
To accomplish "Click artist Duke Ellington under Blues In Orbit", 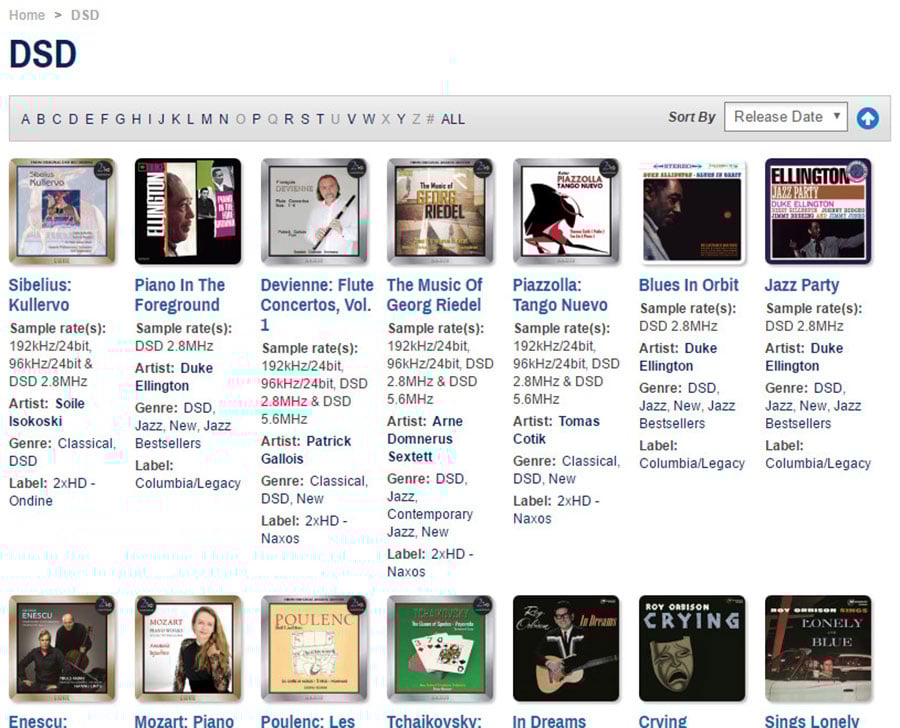I will pos(678,357).
